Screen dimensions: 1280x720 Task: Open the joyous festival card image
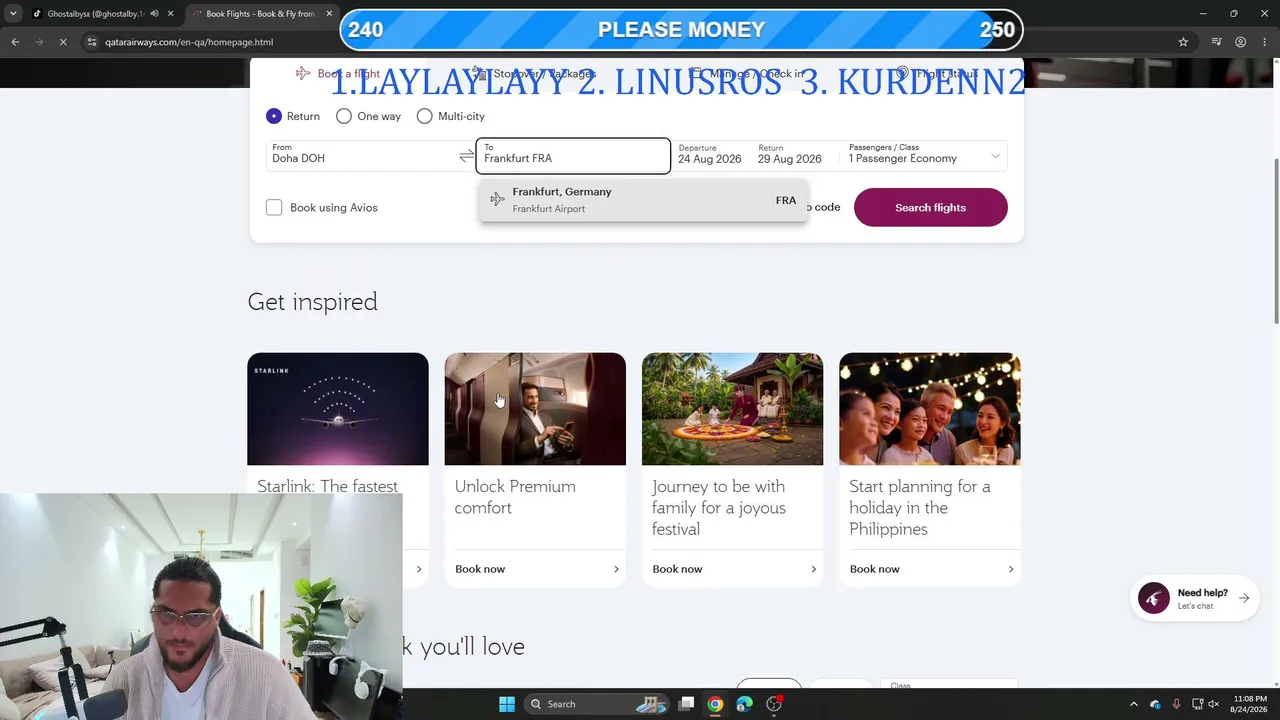pos(732,409)
